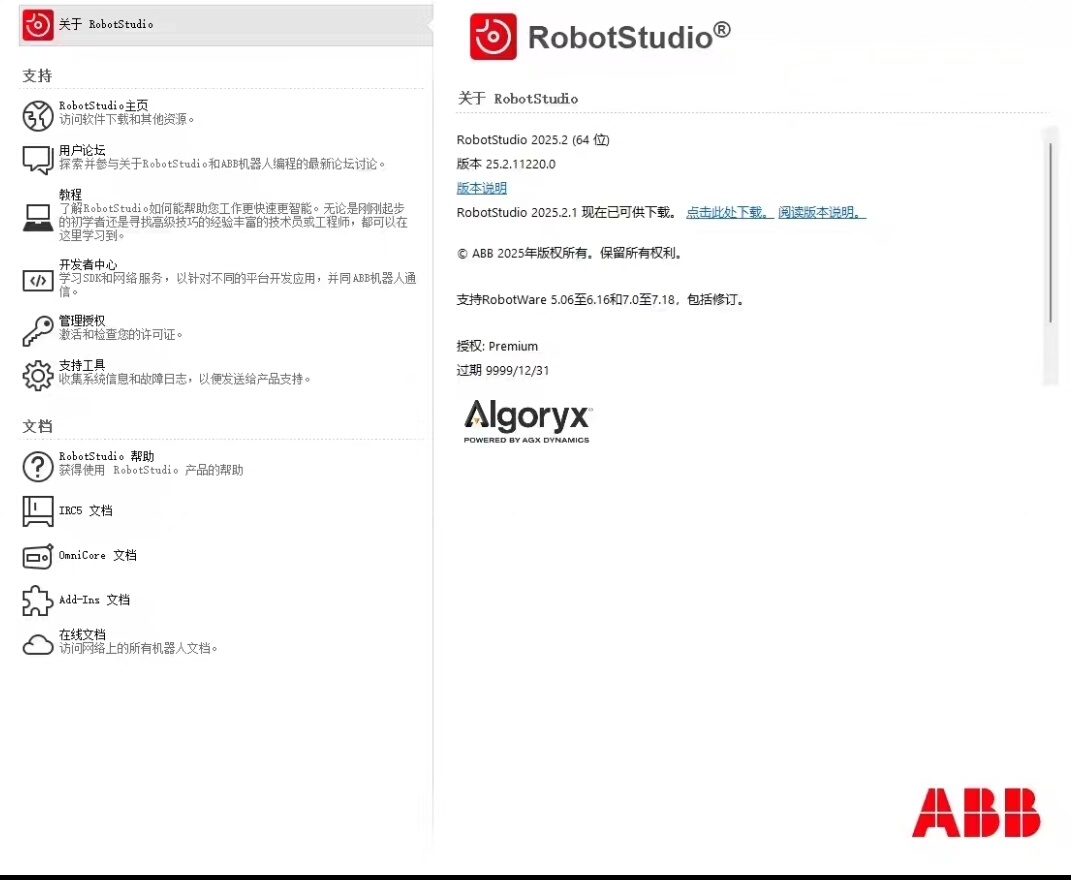
Task: Click the 用户论坛 speech bubble icon
Action: [38, 160]
